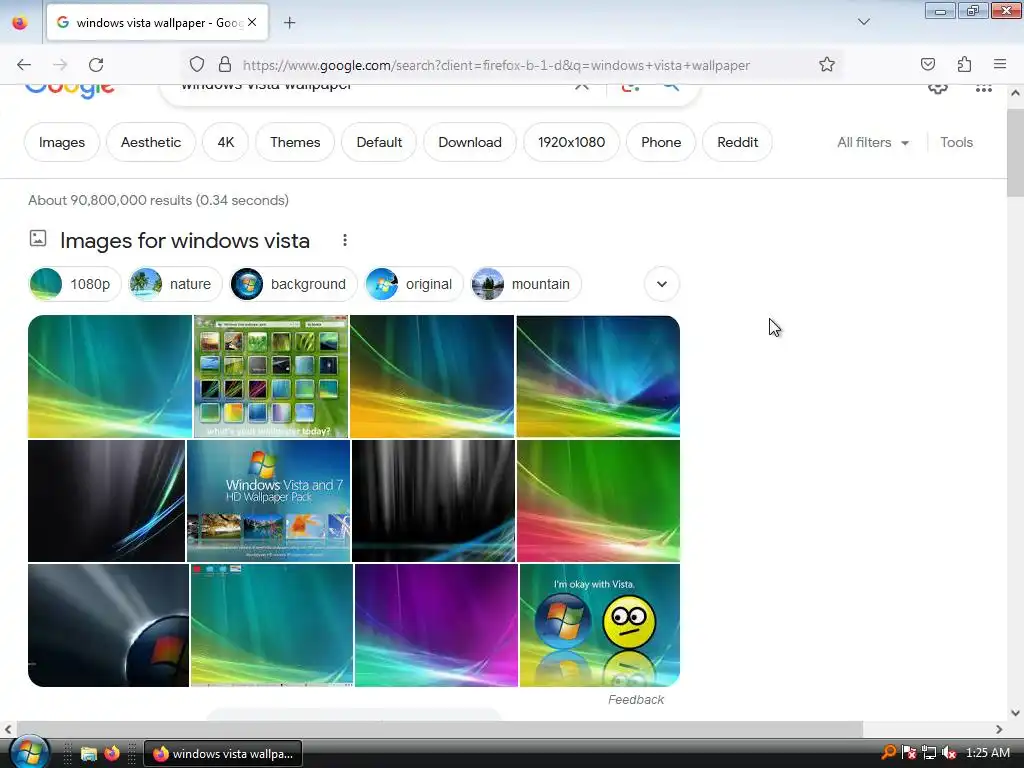Open the Images for windows vista heading
The width and height of the screenshot is (1024, 768).
click(x=185, y=240)
